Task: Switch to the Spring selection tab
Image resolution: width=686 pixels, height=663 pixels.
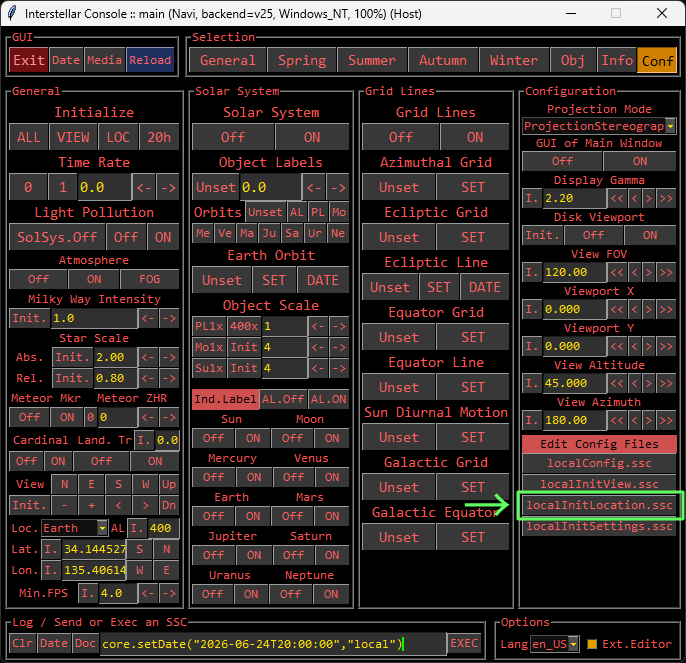Action: pos(302,60)
